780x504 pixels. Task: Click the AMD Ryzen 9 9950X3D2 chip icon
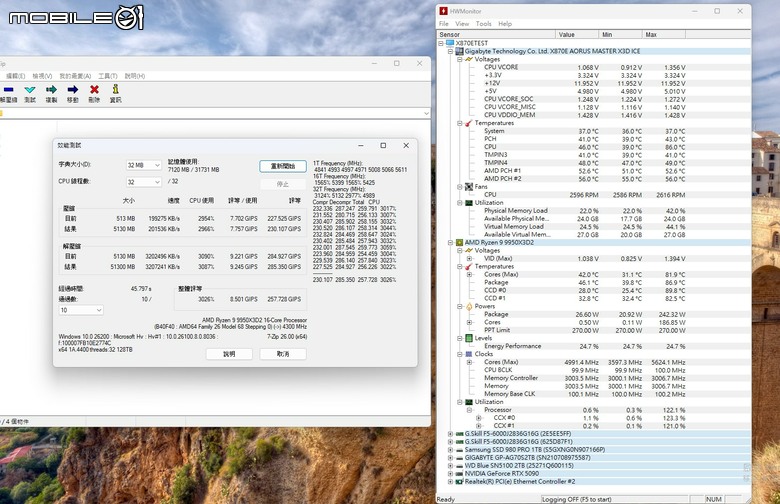[x=459, y=242]
